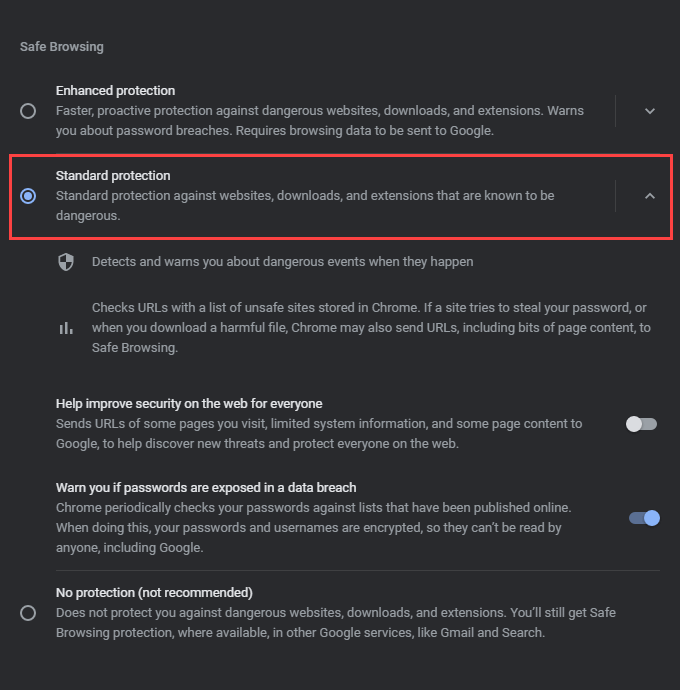Click the description under Standard protection title
680x690 pixels.
[305, 205]
